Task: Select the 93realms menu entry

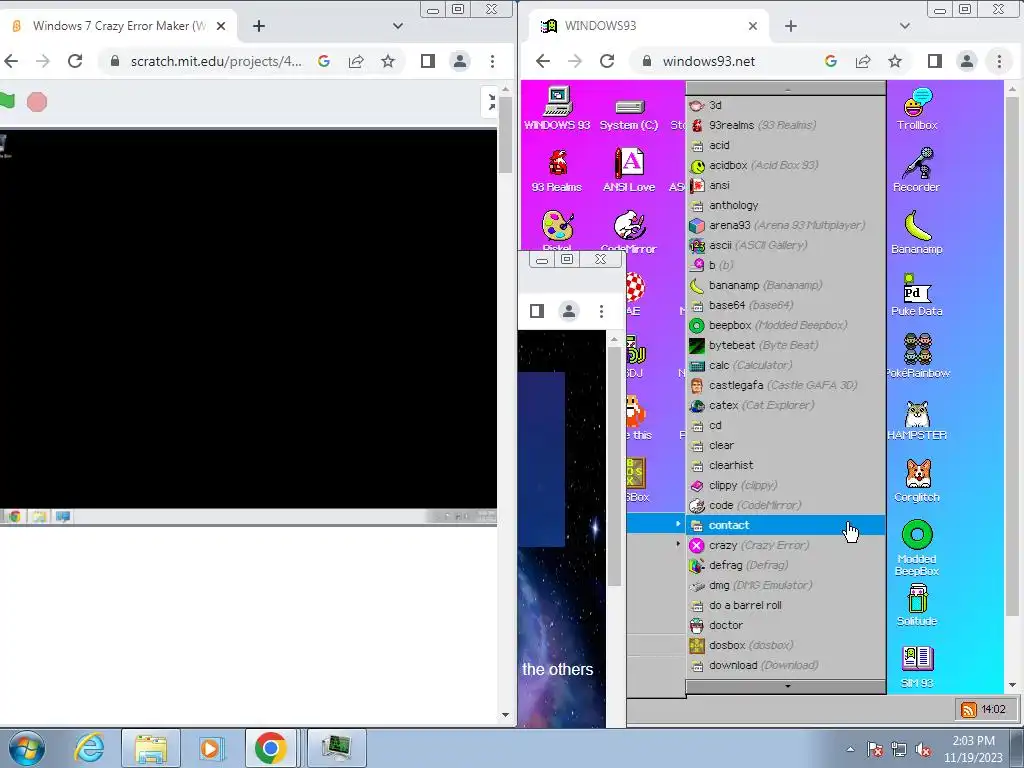Action: [786, 125]
